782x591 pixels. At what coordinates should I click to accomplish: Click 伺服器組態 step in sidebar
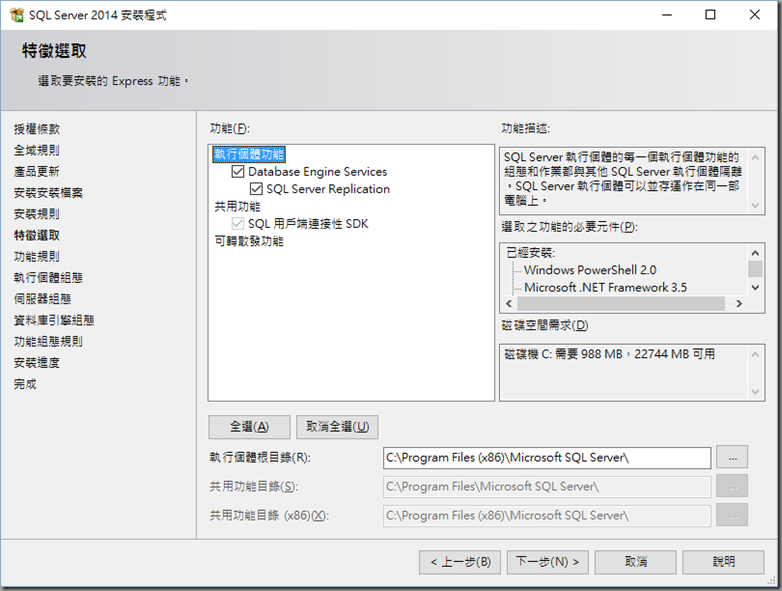pyautogui.click(x=42, y=299)
